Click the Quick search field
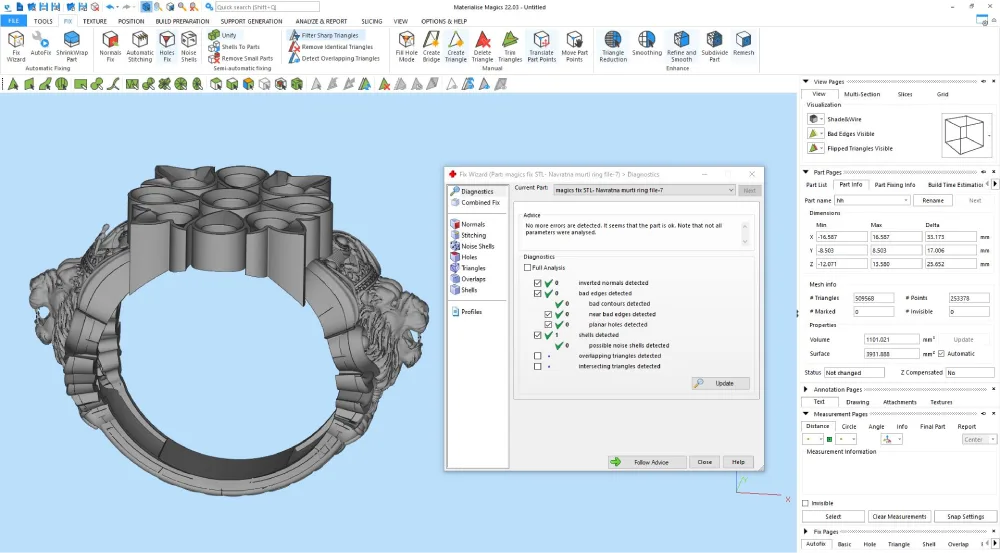 [x=267, y=7]
